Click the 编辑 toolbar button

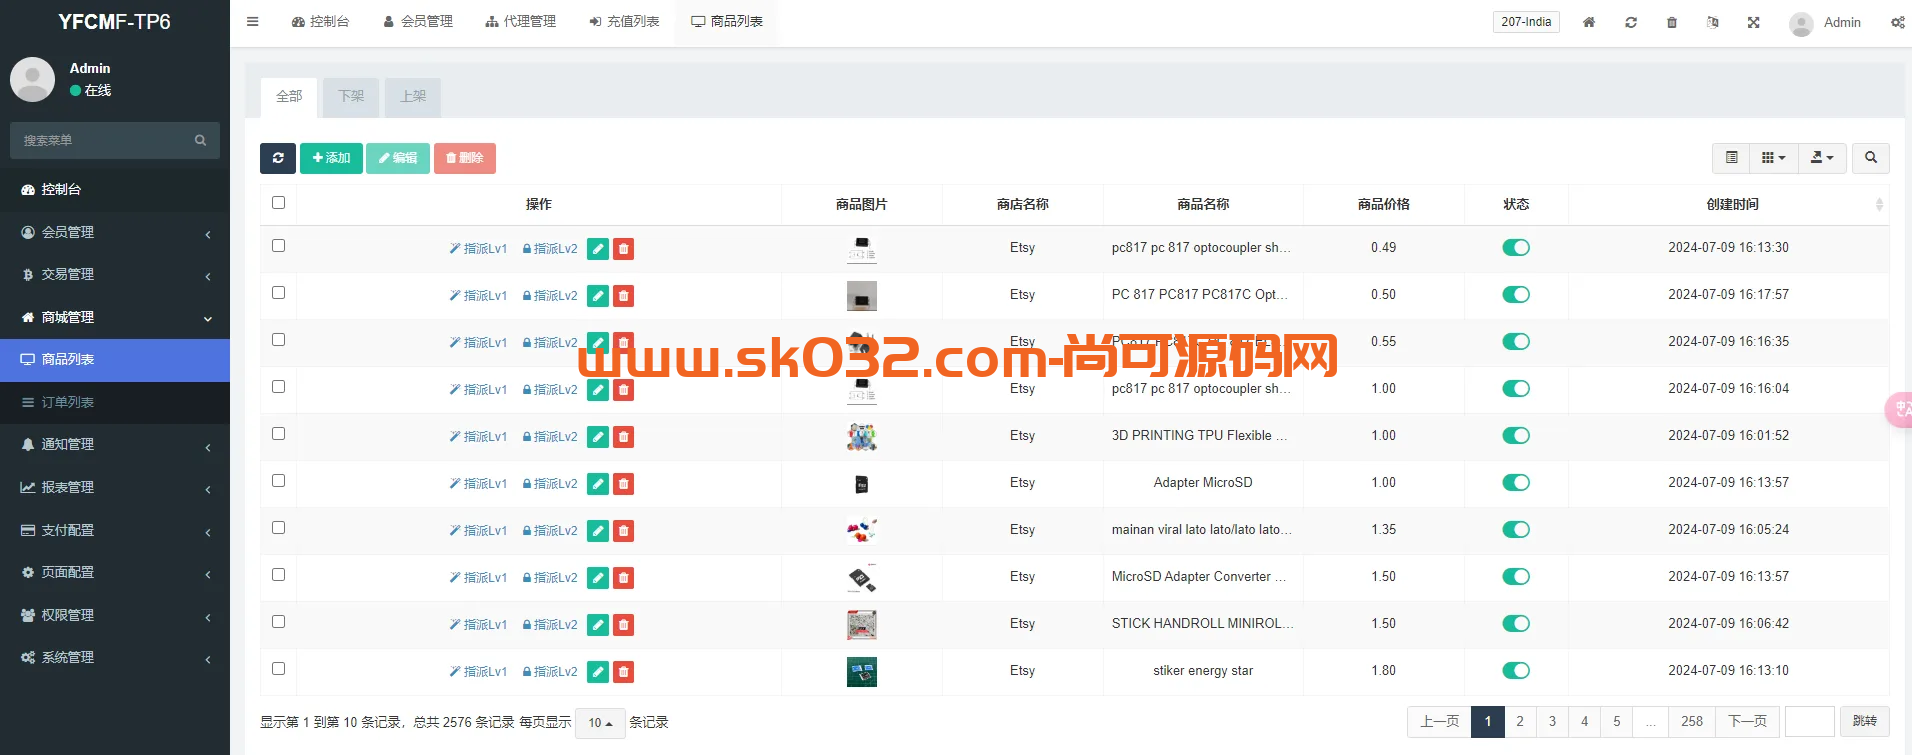tap(398, 158)
